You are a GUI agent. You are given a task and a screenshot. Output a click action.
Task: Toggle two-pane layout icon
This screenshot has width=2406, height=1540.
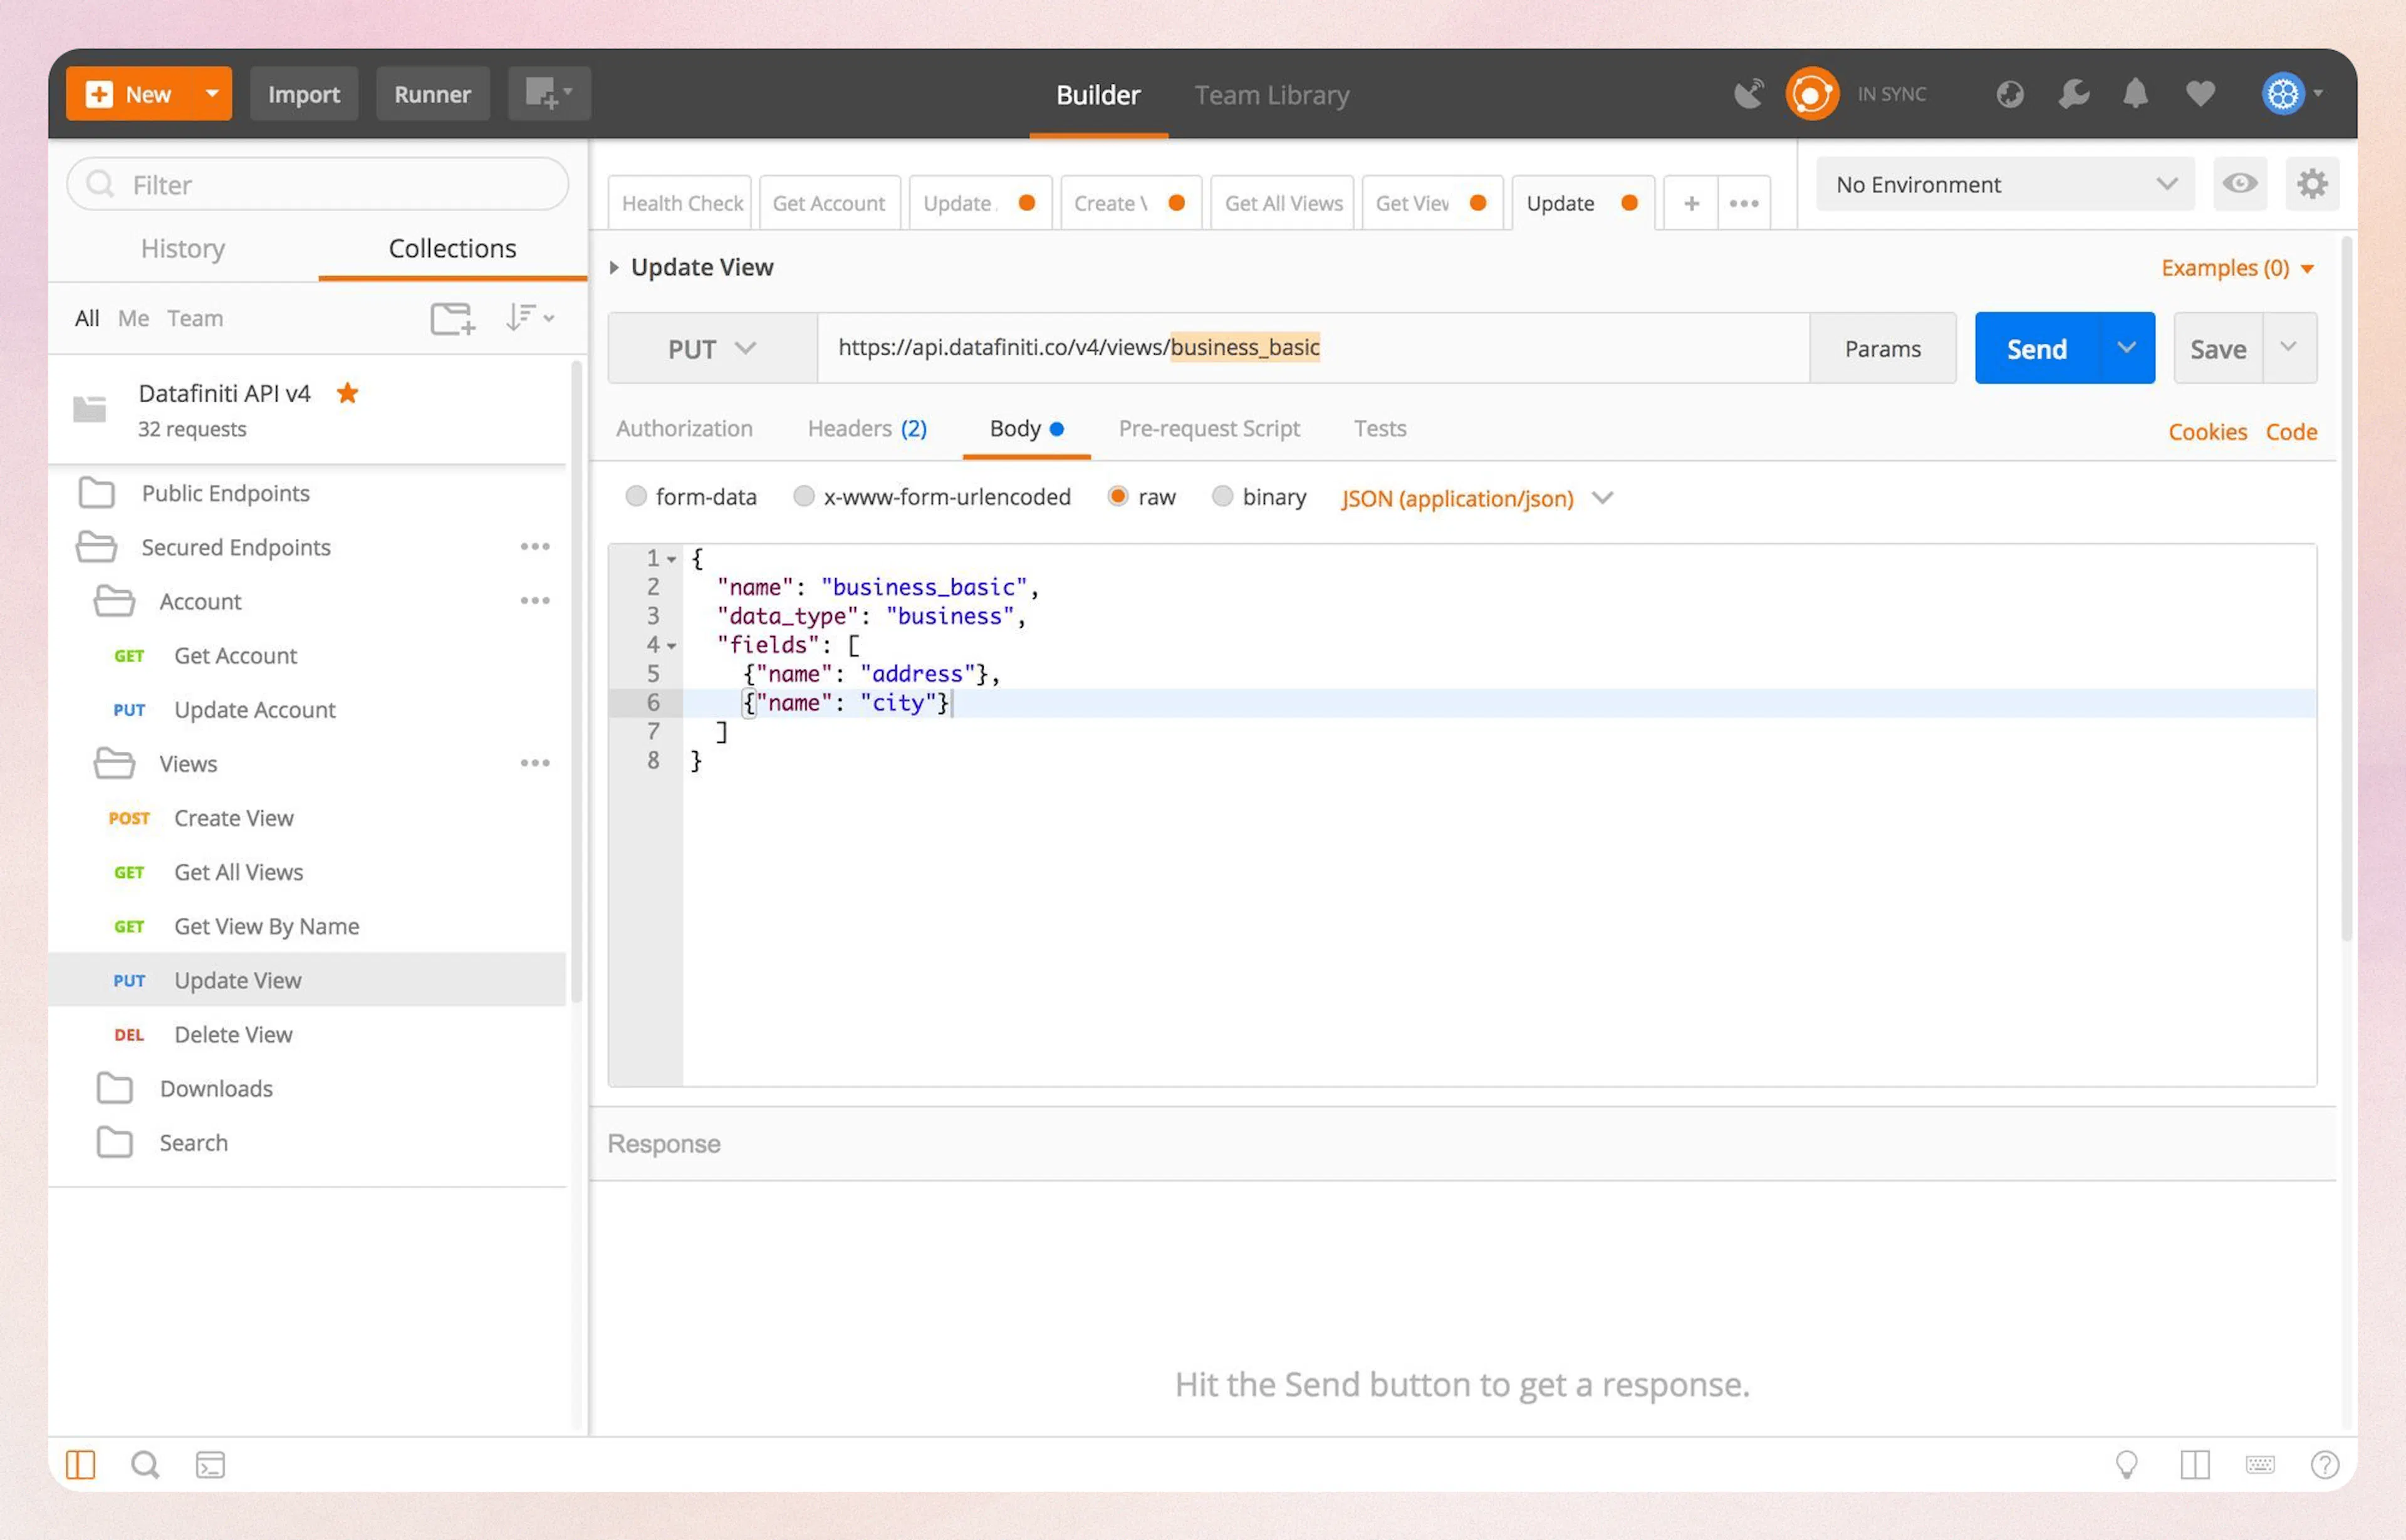2196,1464
